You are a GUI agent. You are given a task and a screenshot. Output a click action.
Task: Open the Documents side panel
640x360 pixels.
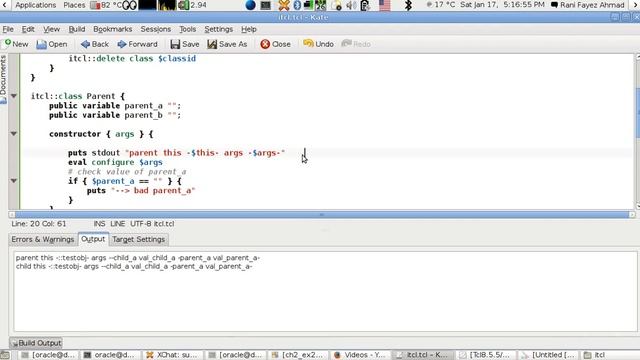tap(3, 80)
